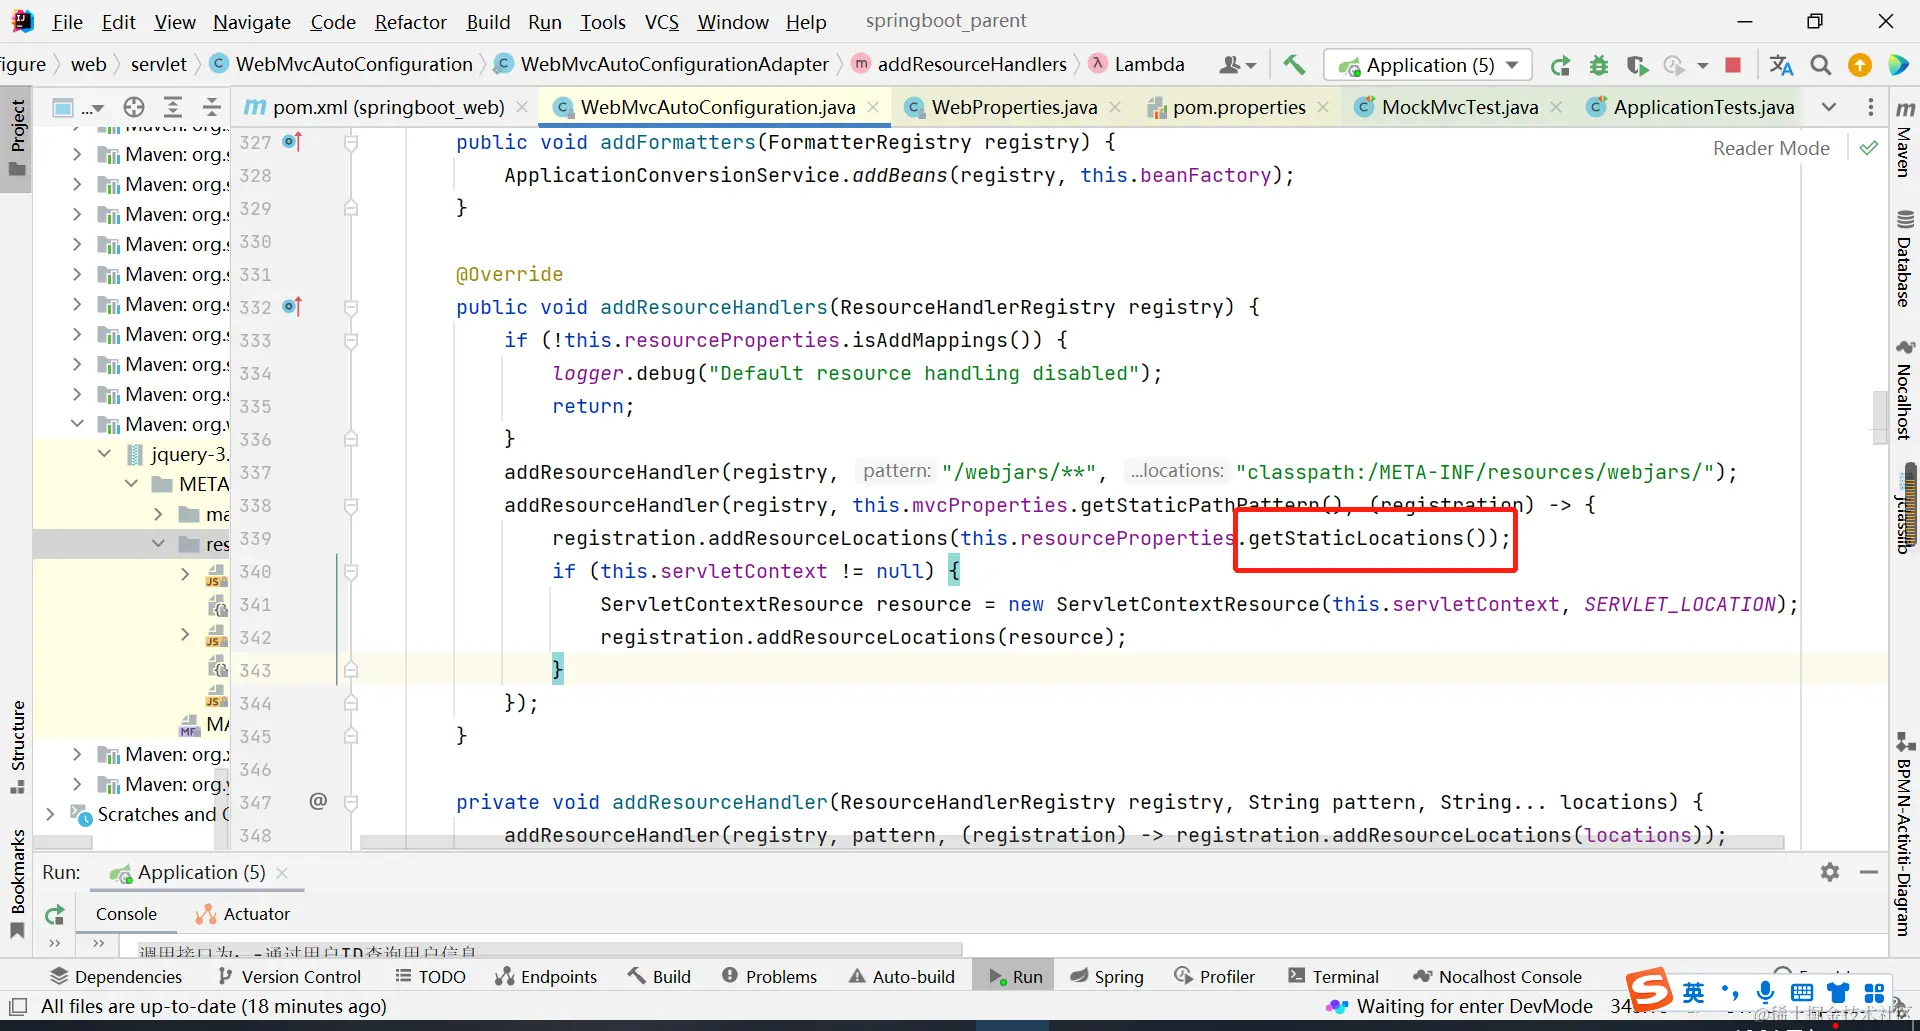
Task: Open Run panel settings gear
Action: tap(1830, 872)
